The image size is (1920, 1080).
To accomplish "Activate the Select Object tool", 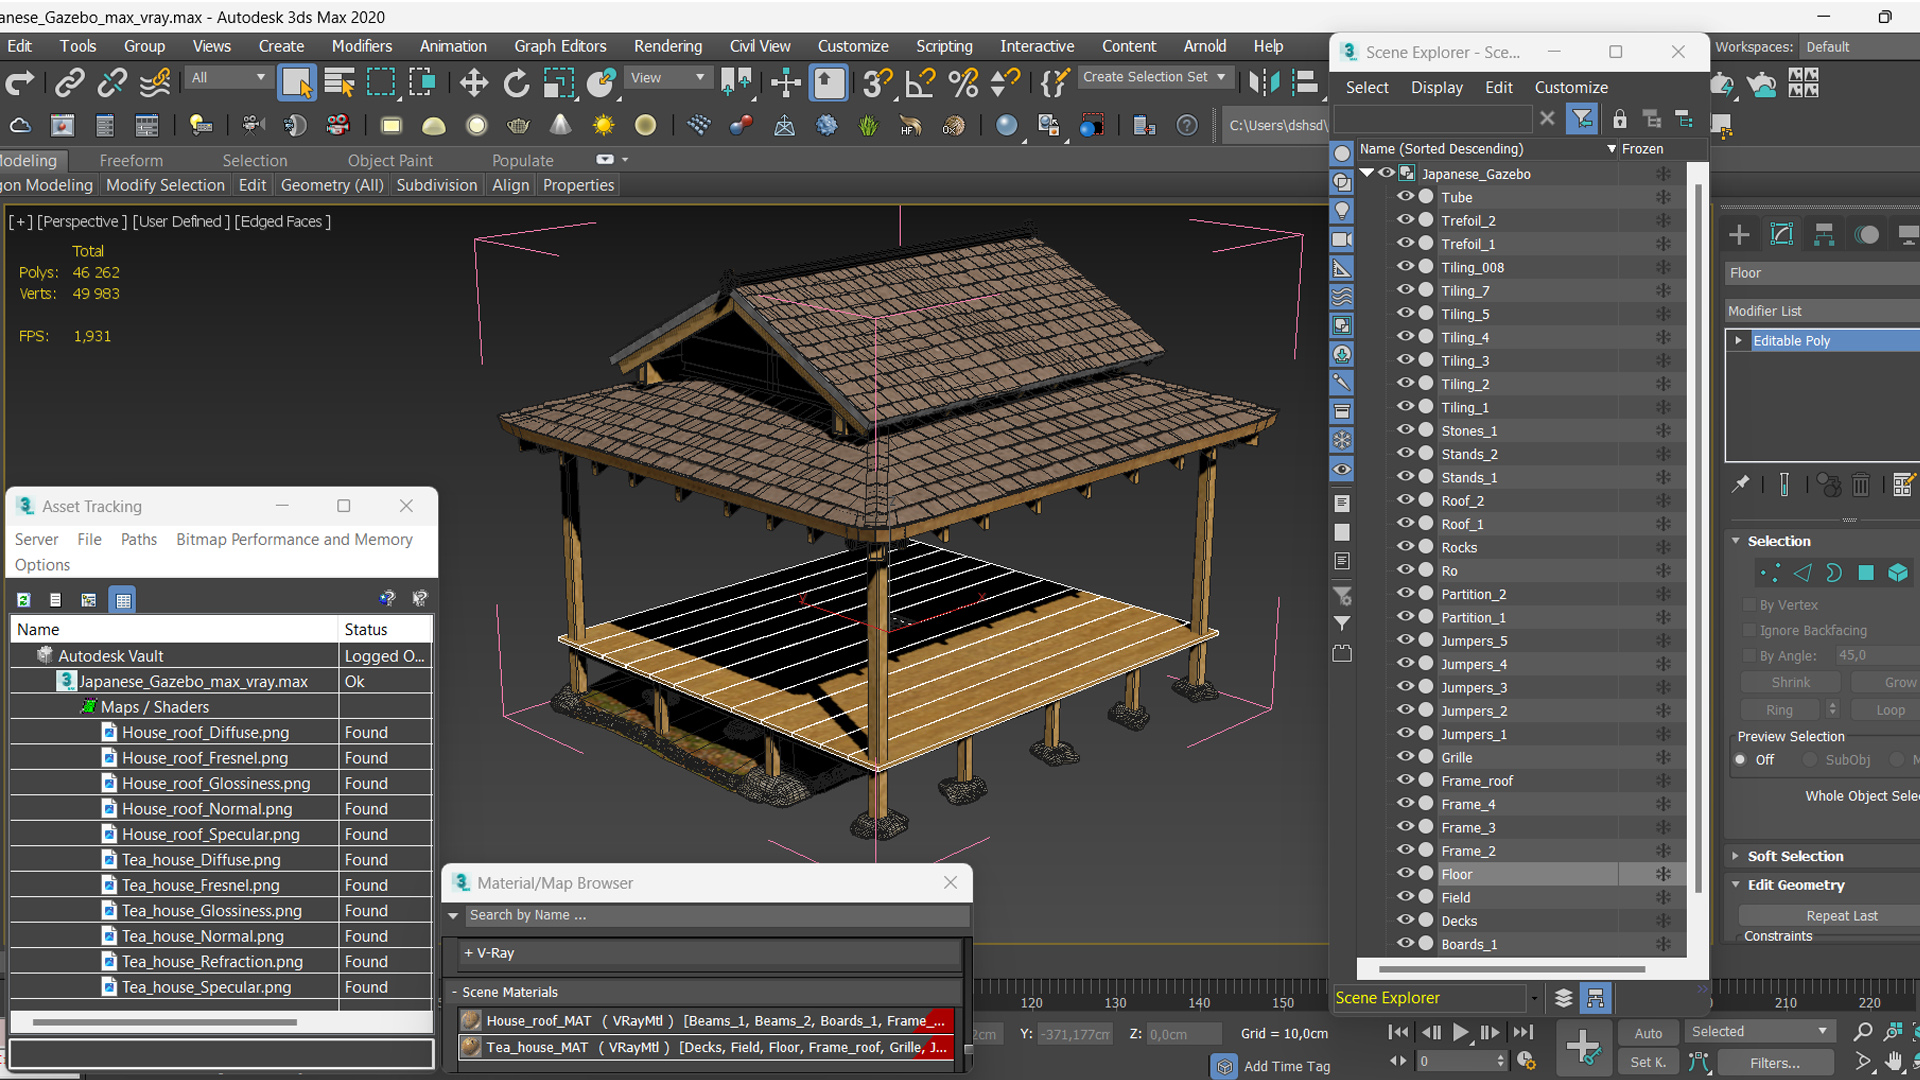I will (x=296, y=83).
